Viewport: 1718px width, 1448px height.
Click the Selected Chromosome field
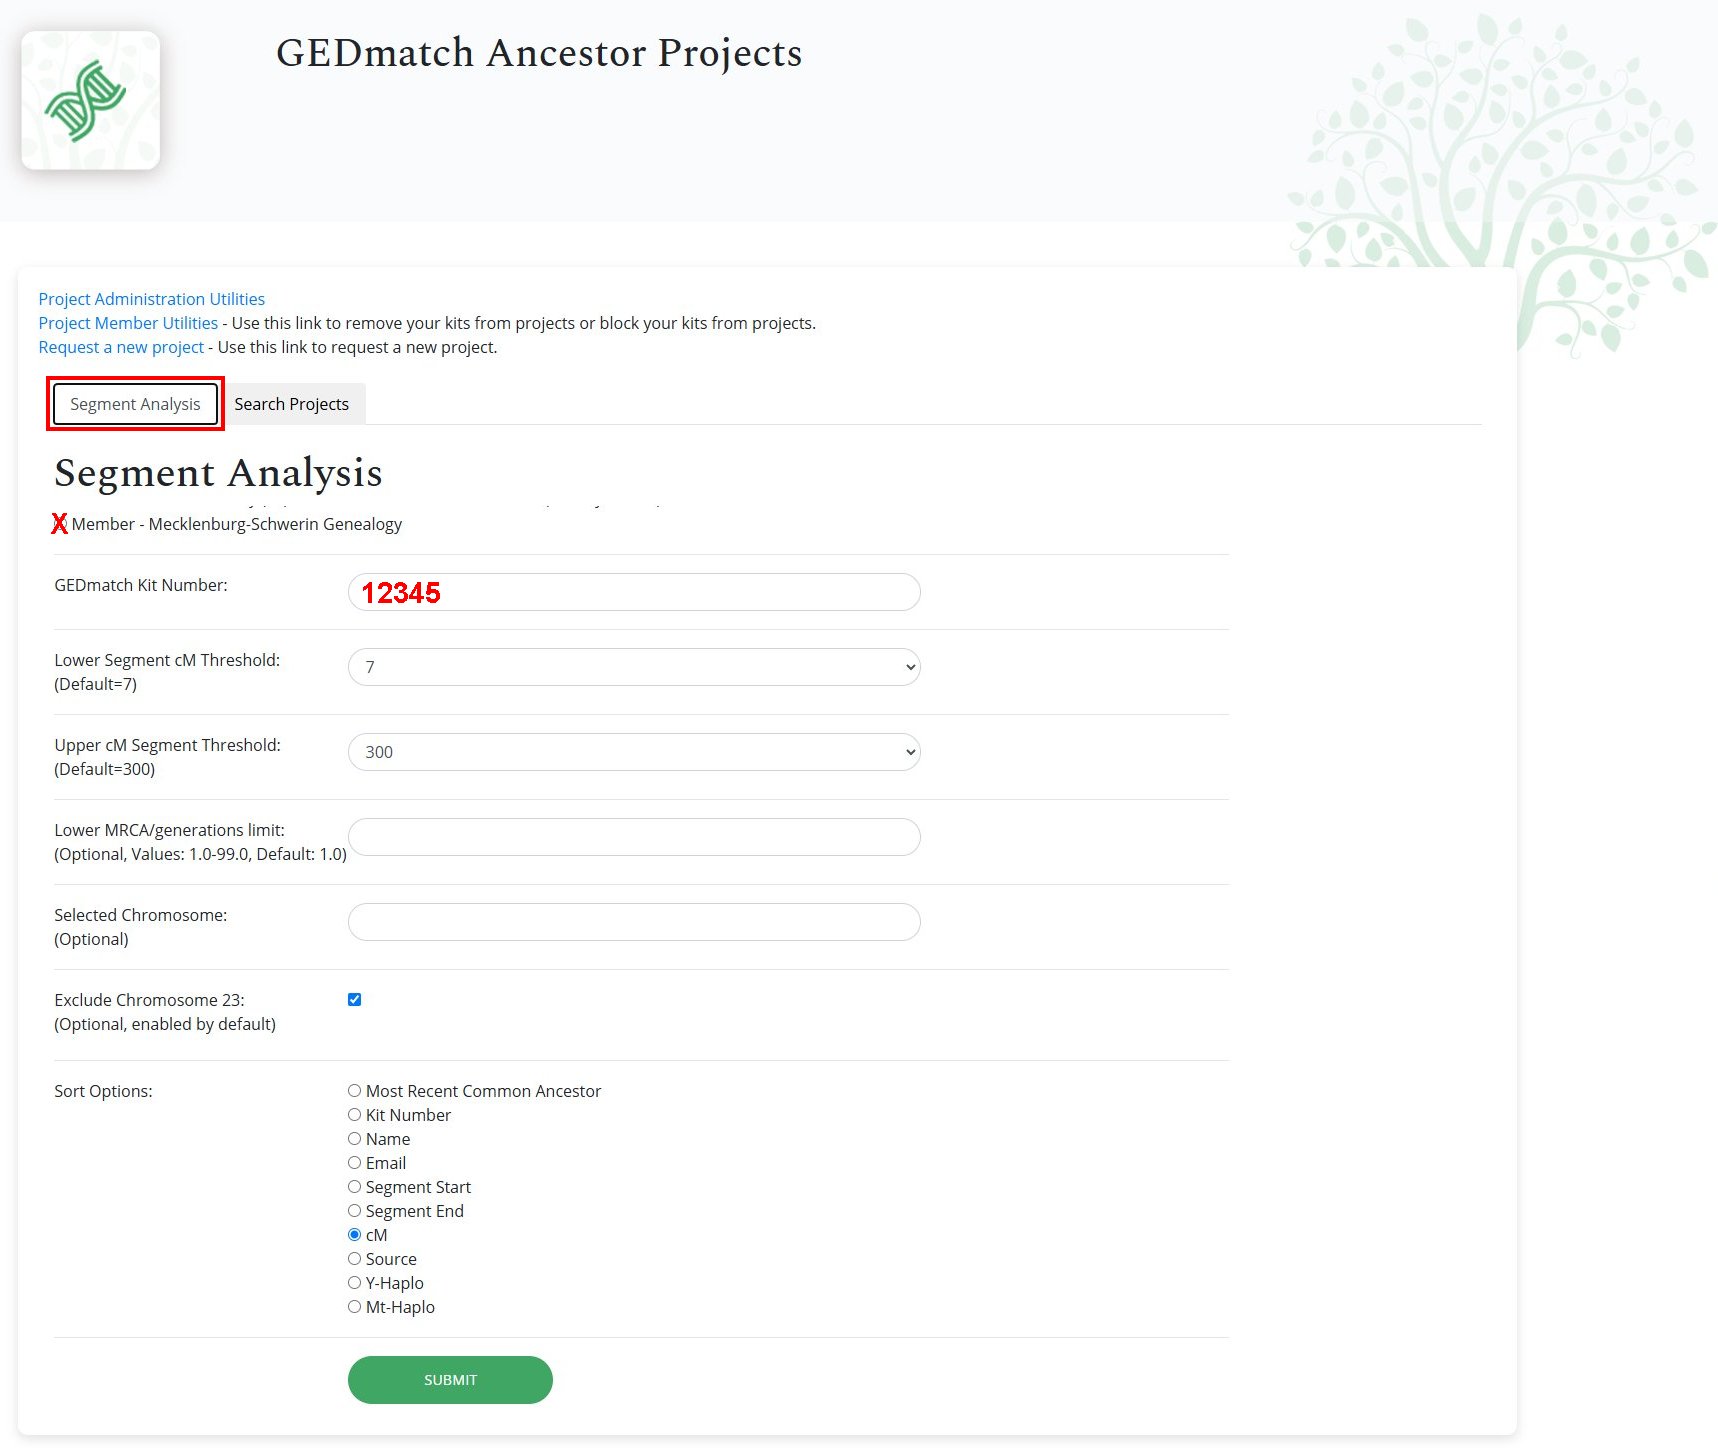pyautogui.click(x=633, y=921)
